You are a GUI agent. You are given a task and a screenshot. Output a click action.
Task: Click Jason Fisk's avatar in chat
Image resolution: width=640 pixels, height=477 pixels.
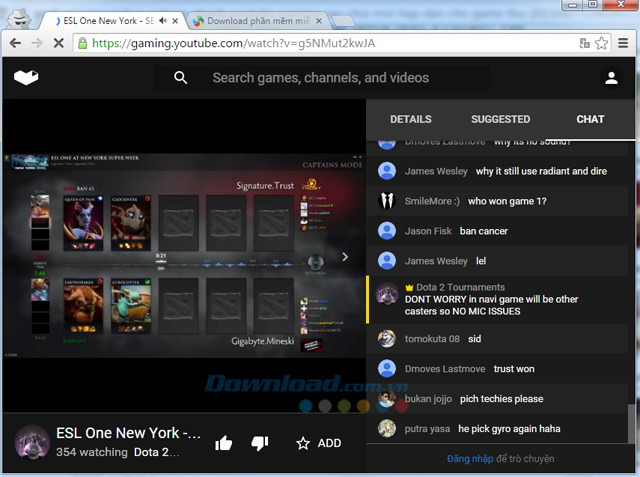pyautogui.click(x=387, y=231)
